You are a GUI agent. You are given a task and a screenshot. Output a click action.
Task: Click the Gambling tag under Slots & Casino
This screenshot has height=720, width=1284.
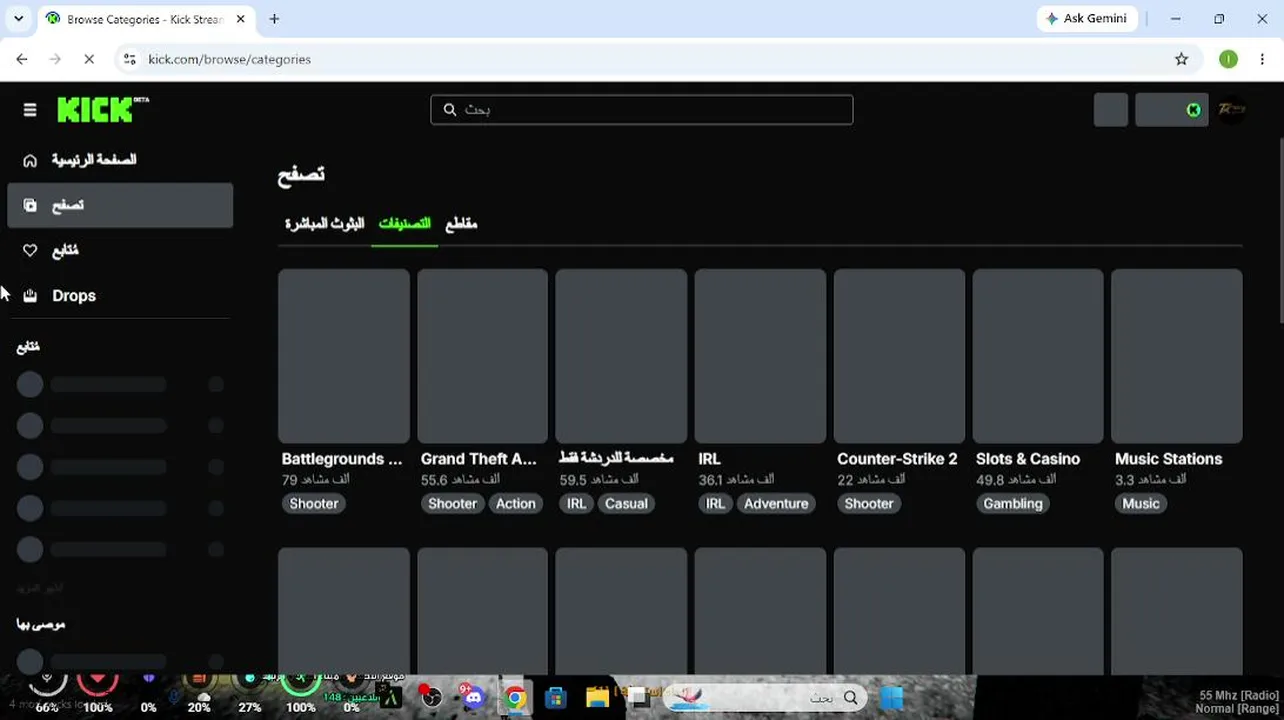point(1013,504)
